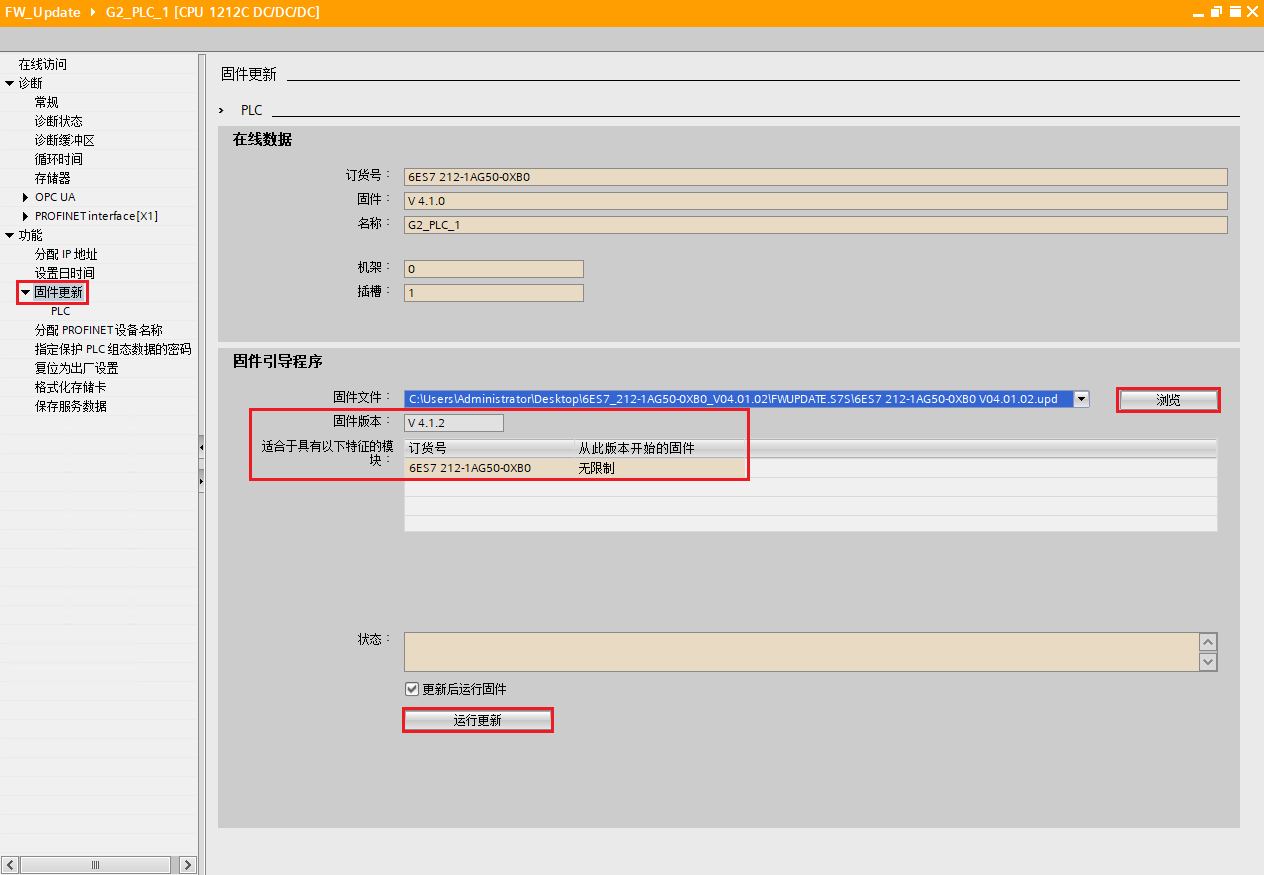Click the firmware file path field
The width and height of the screenshot is (1264, 875).
pyautogui.click(x=738, y=399)
